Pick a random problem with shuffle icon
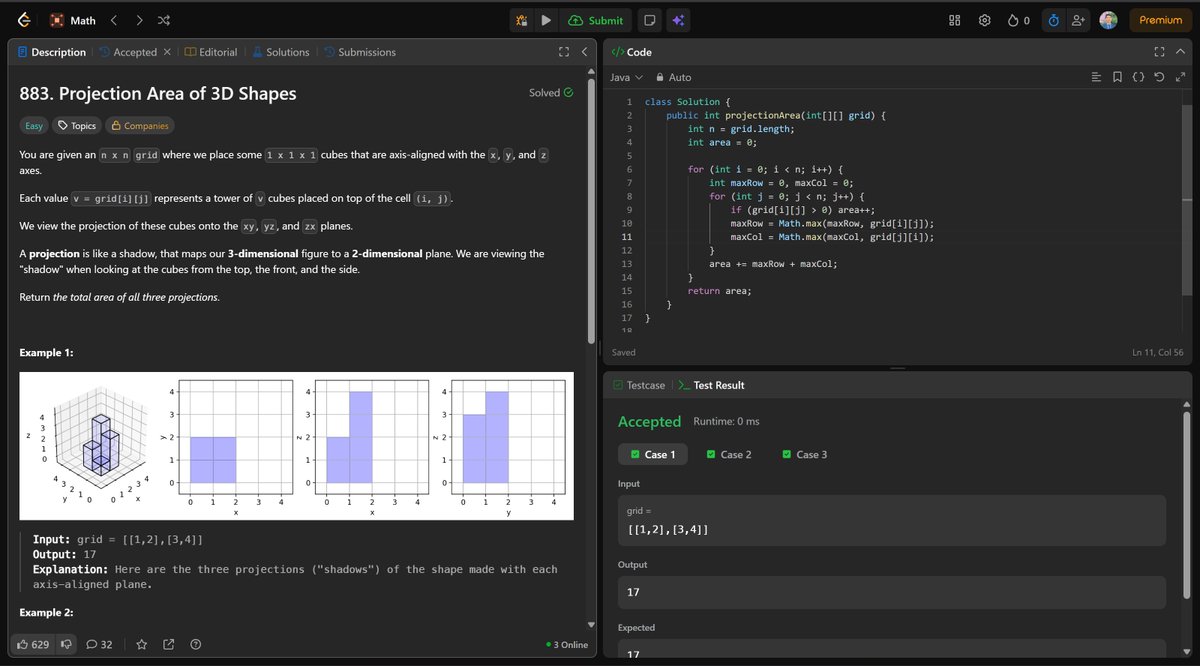 pyautogui.click(x=164, y=20)
